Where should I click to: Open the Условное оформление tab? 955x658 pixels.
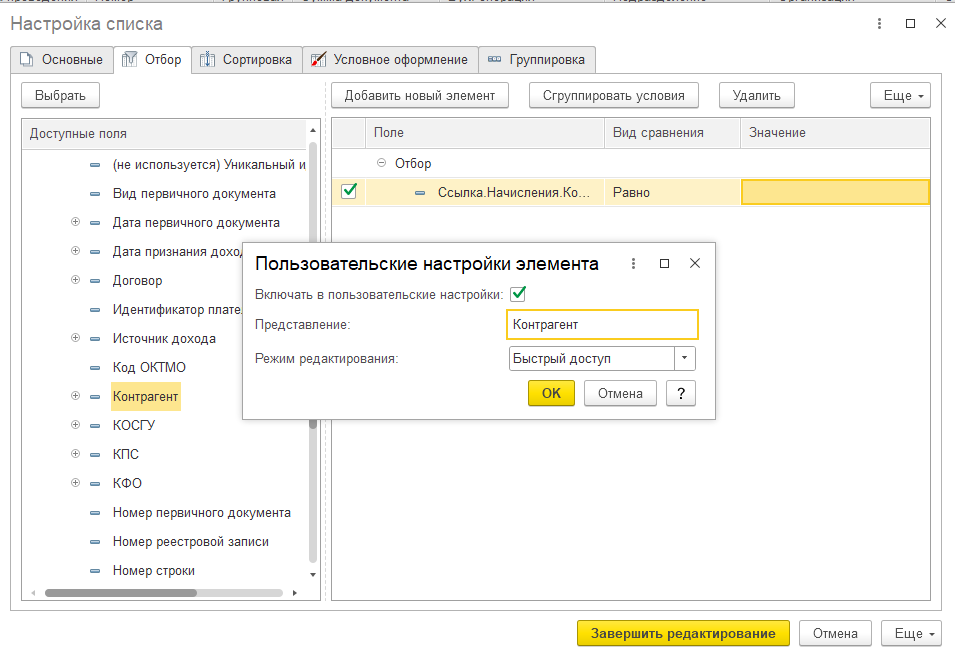pyautogui.click(x=389, y=60)
